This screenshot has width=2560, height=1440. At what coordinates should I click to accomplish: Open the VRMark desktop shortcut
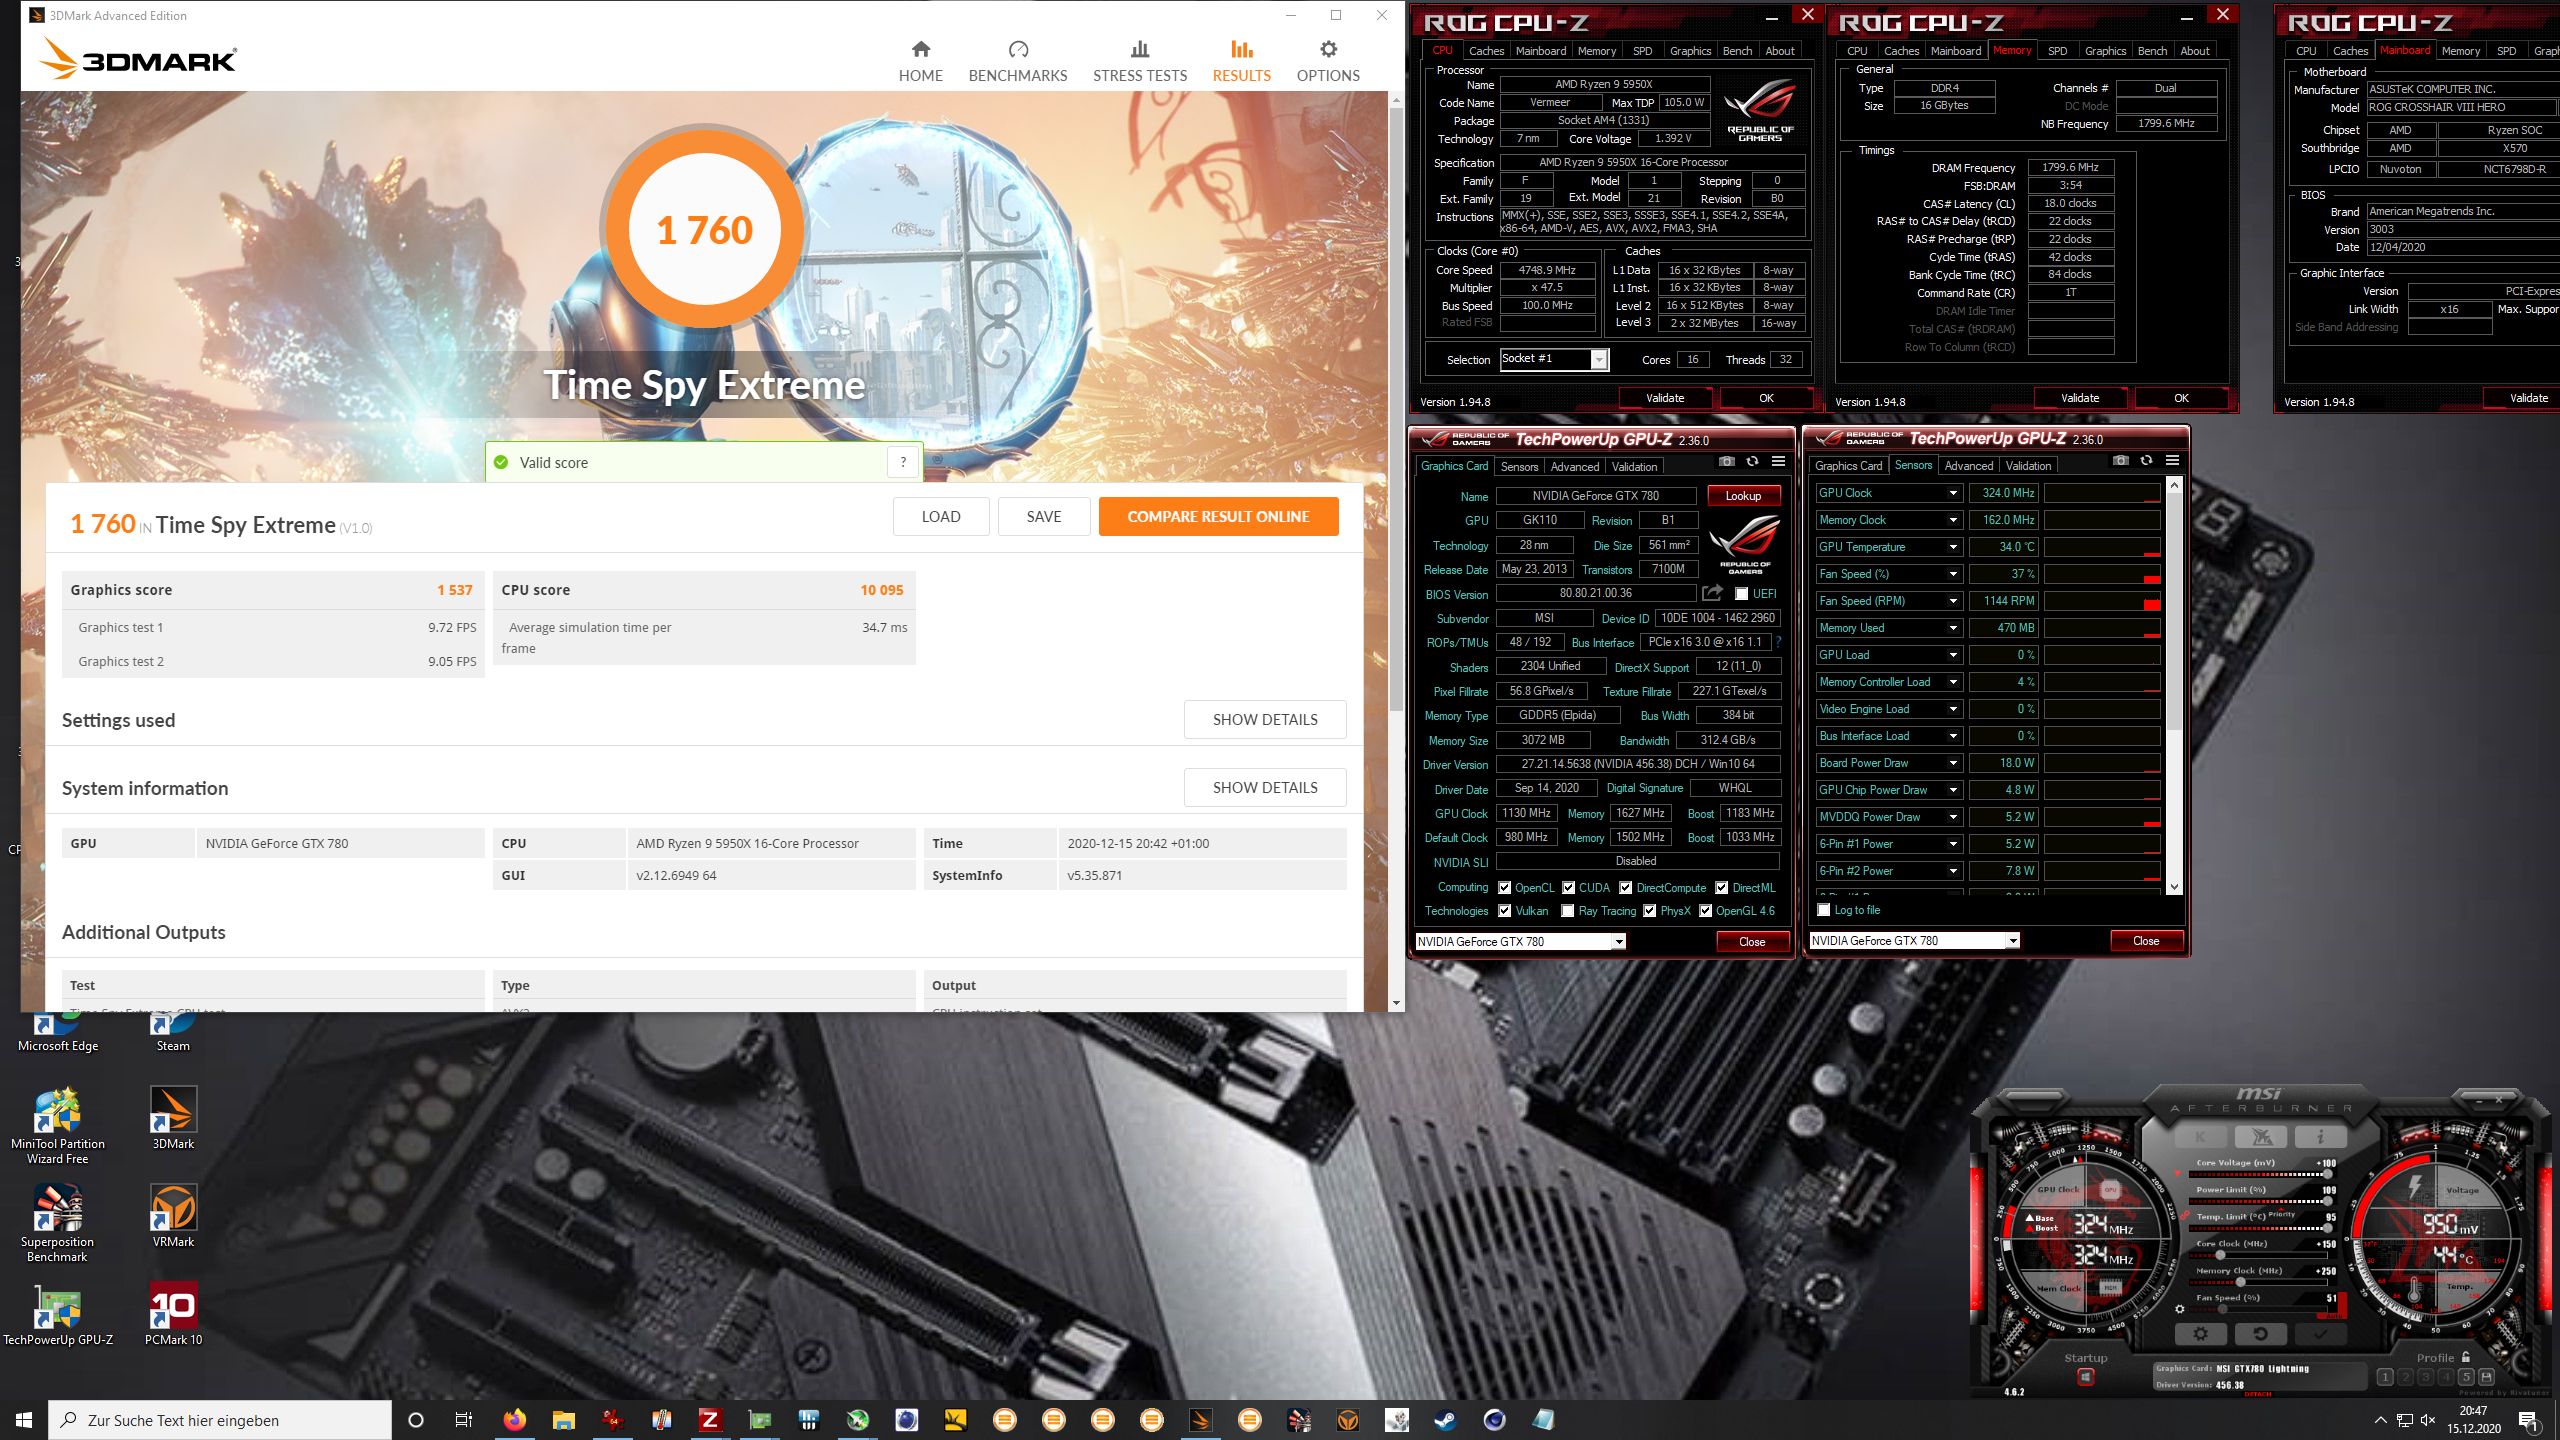point(173,1216)
